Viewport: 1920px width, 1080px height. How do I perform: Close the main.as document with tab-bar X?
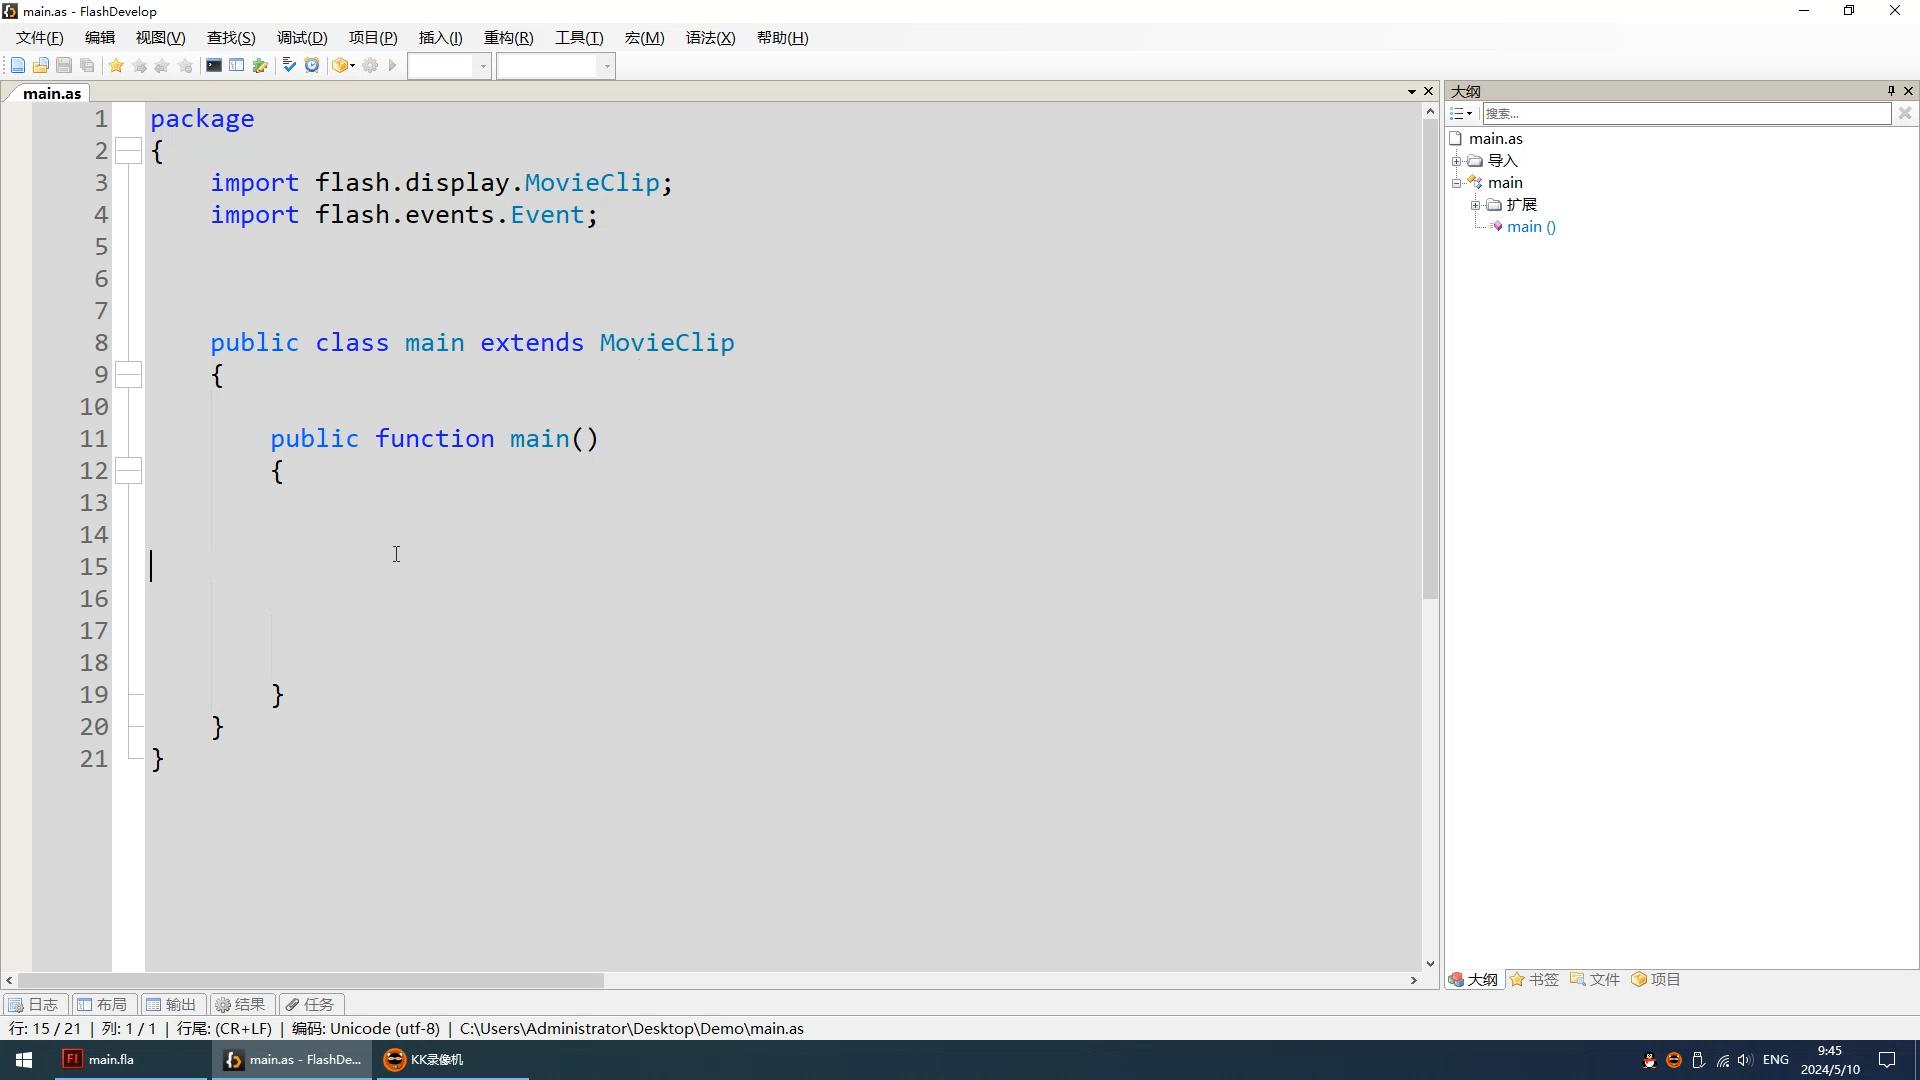pyautogui.click(x=1429, y=92)
